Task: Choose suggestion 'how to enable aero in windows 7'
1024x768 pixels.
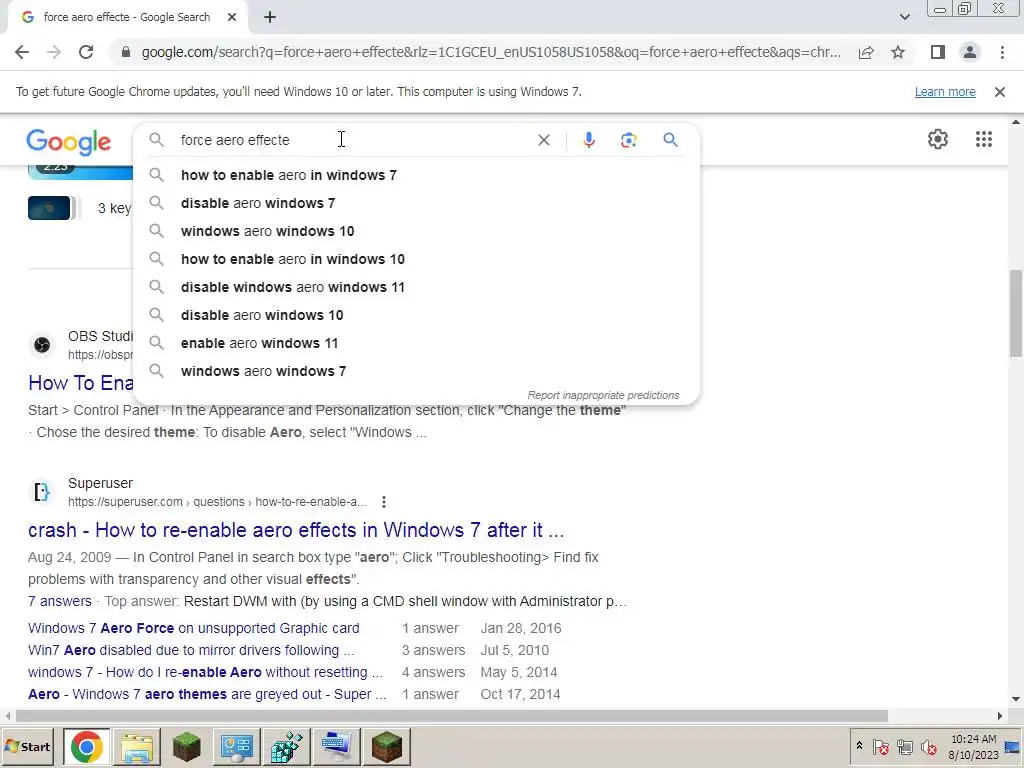Action: point(416,175)
